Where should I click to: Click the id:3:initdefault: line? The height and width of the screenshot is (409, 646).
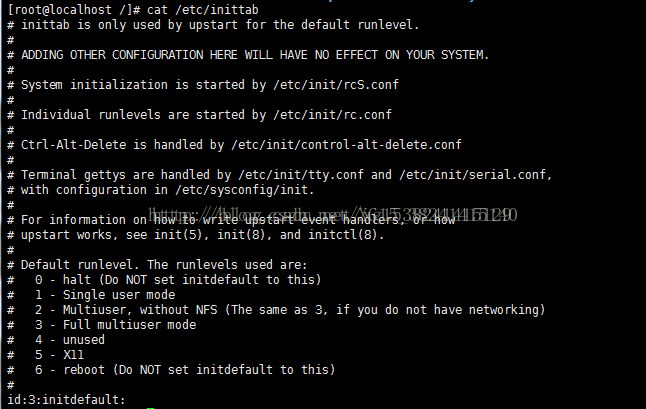click(x=66, y=400)
